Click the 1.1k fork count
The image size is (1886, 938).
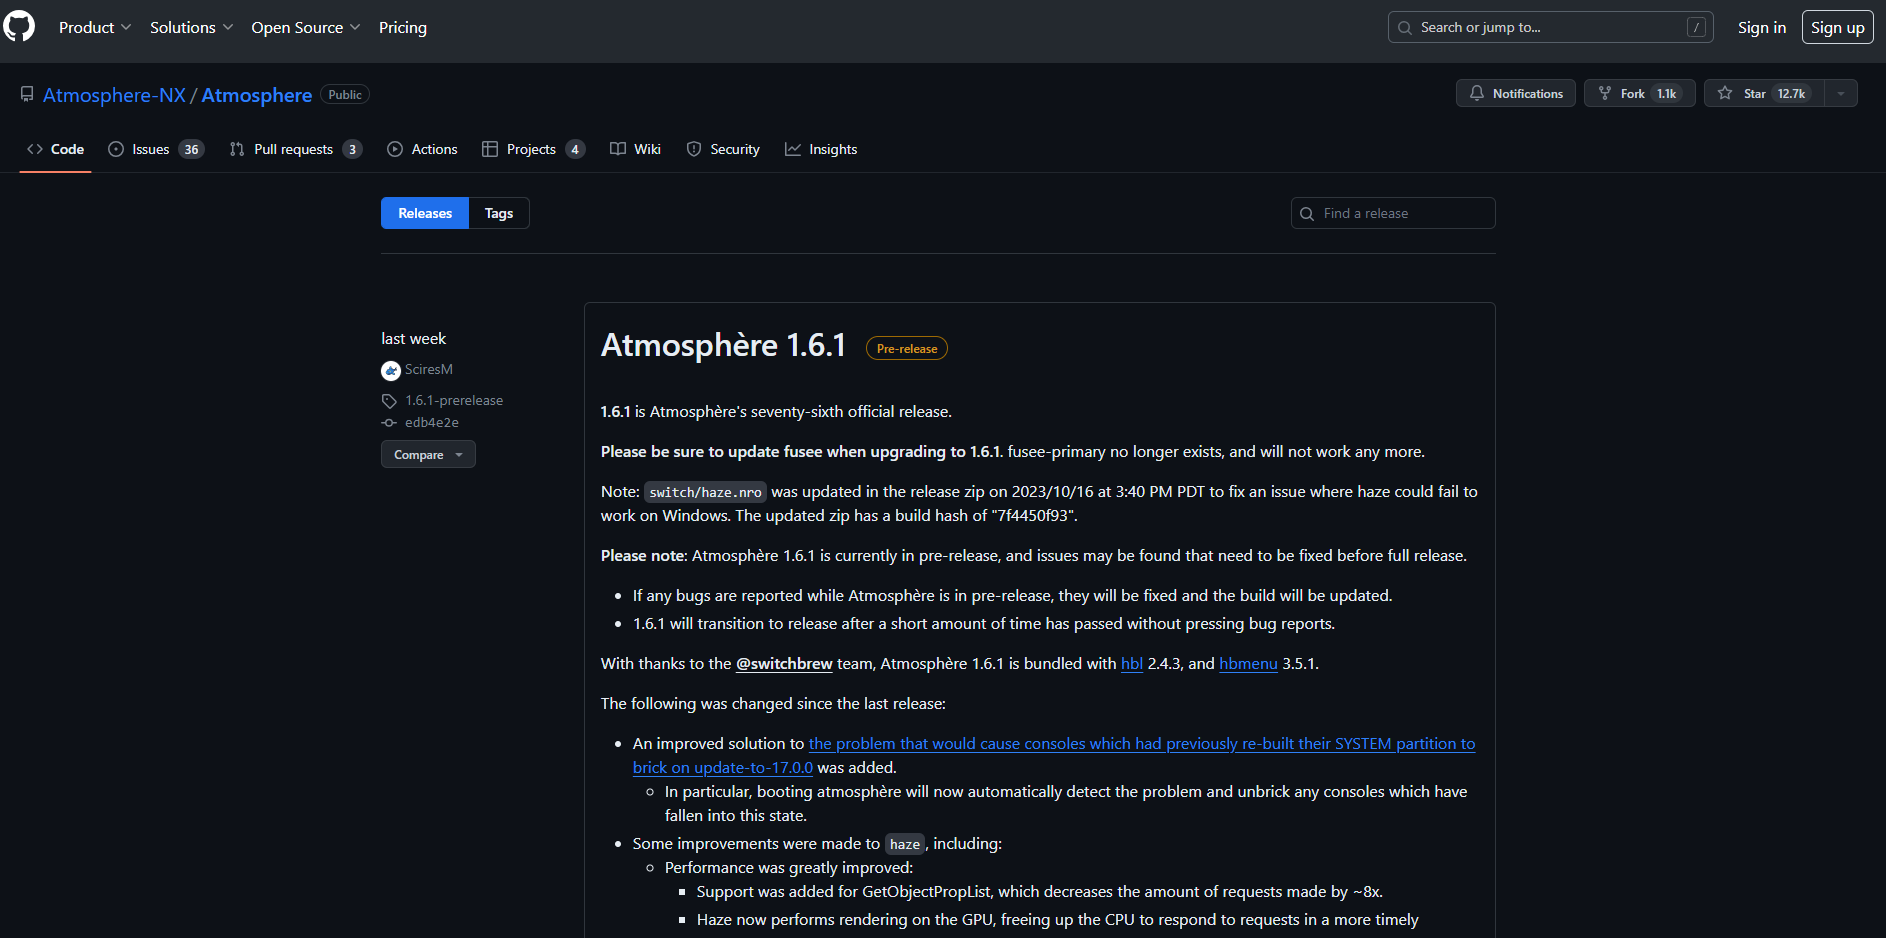coord(1666,93)
